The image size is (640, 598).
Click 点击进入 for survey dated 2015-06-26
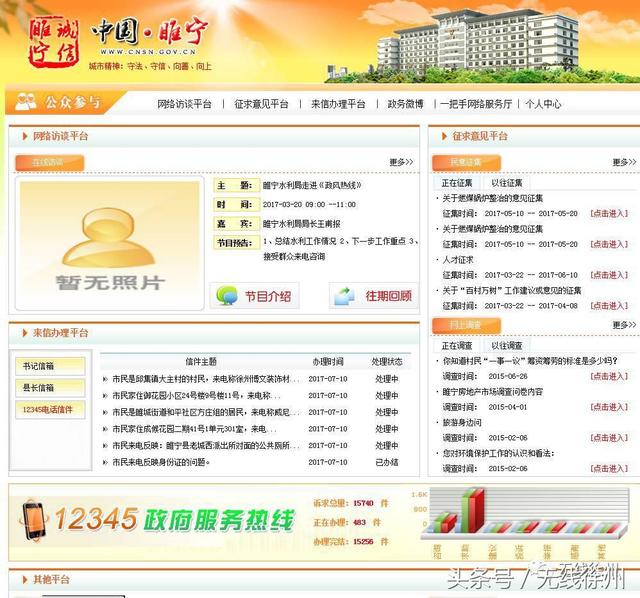pyautogui.click(x=609, y=376)
